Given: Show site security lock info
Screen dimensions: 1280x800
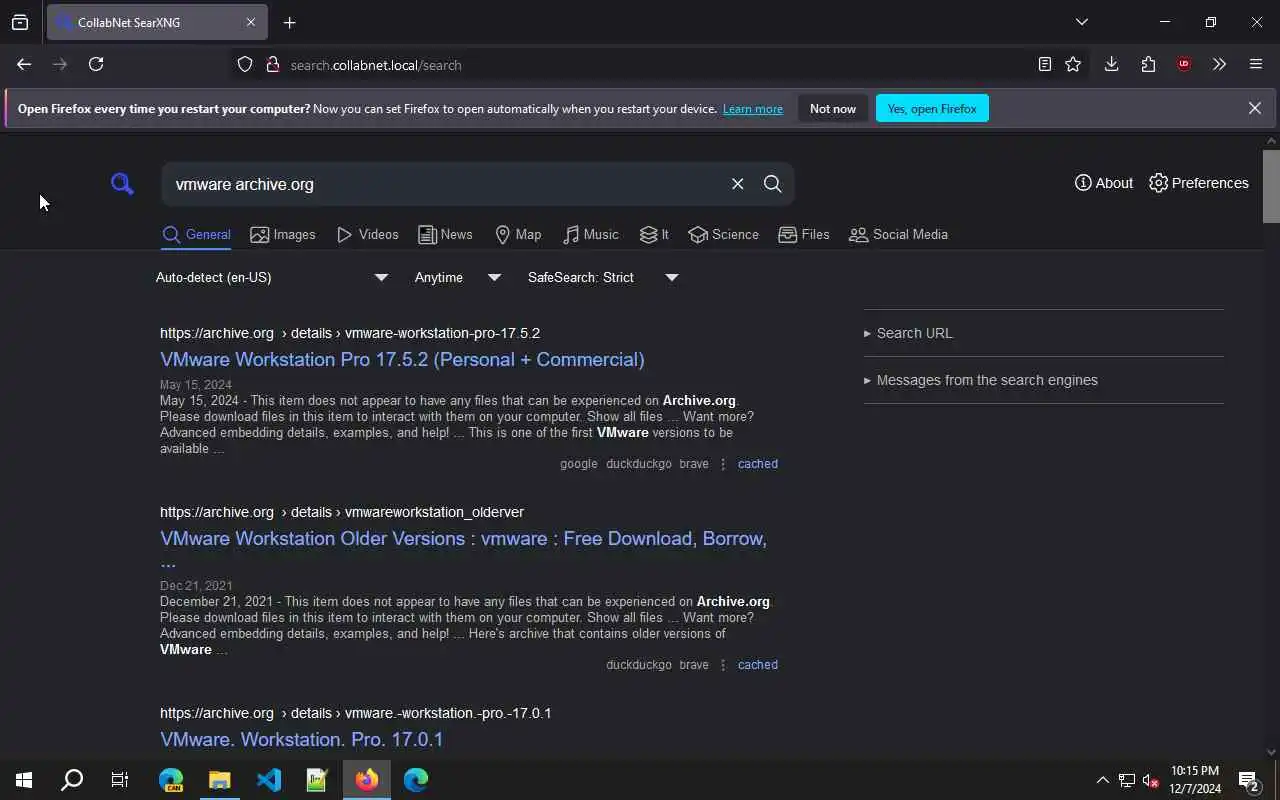Looking at the screenshot, I should [272, 64].
